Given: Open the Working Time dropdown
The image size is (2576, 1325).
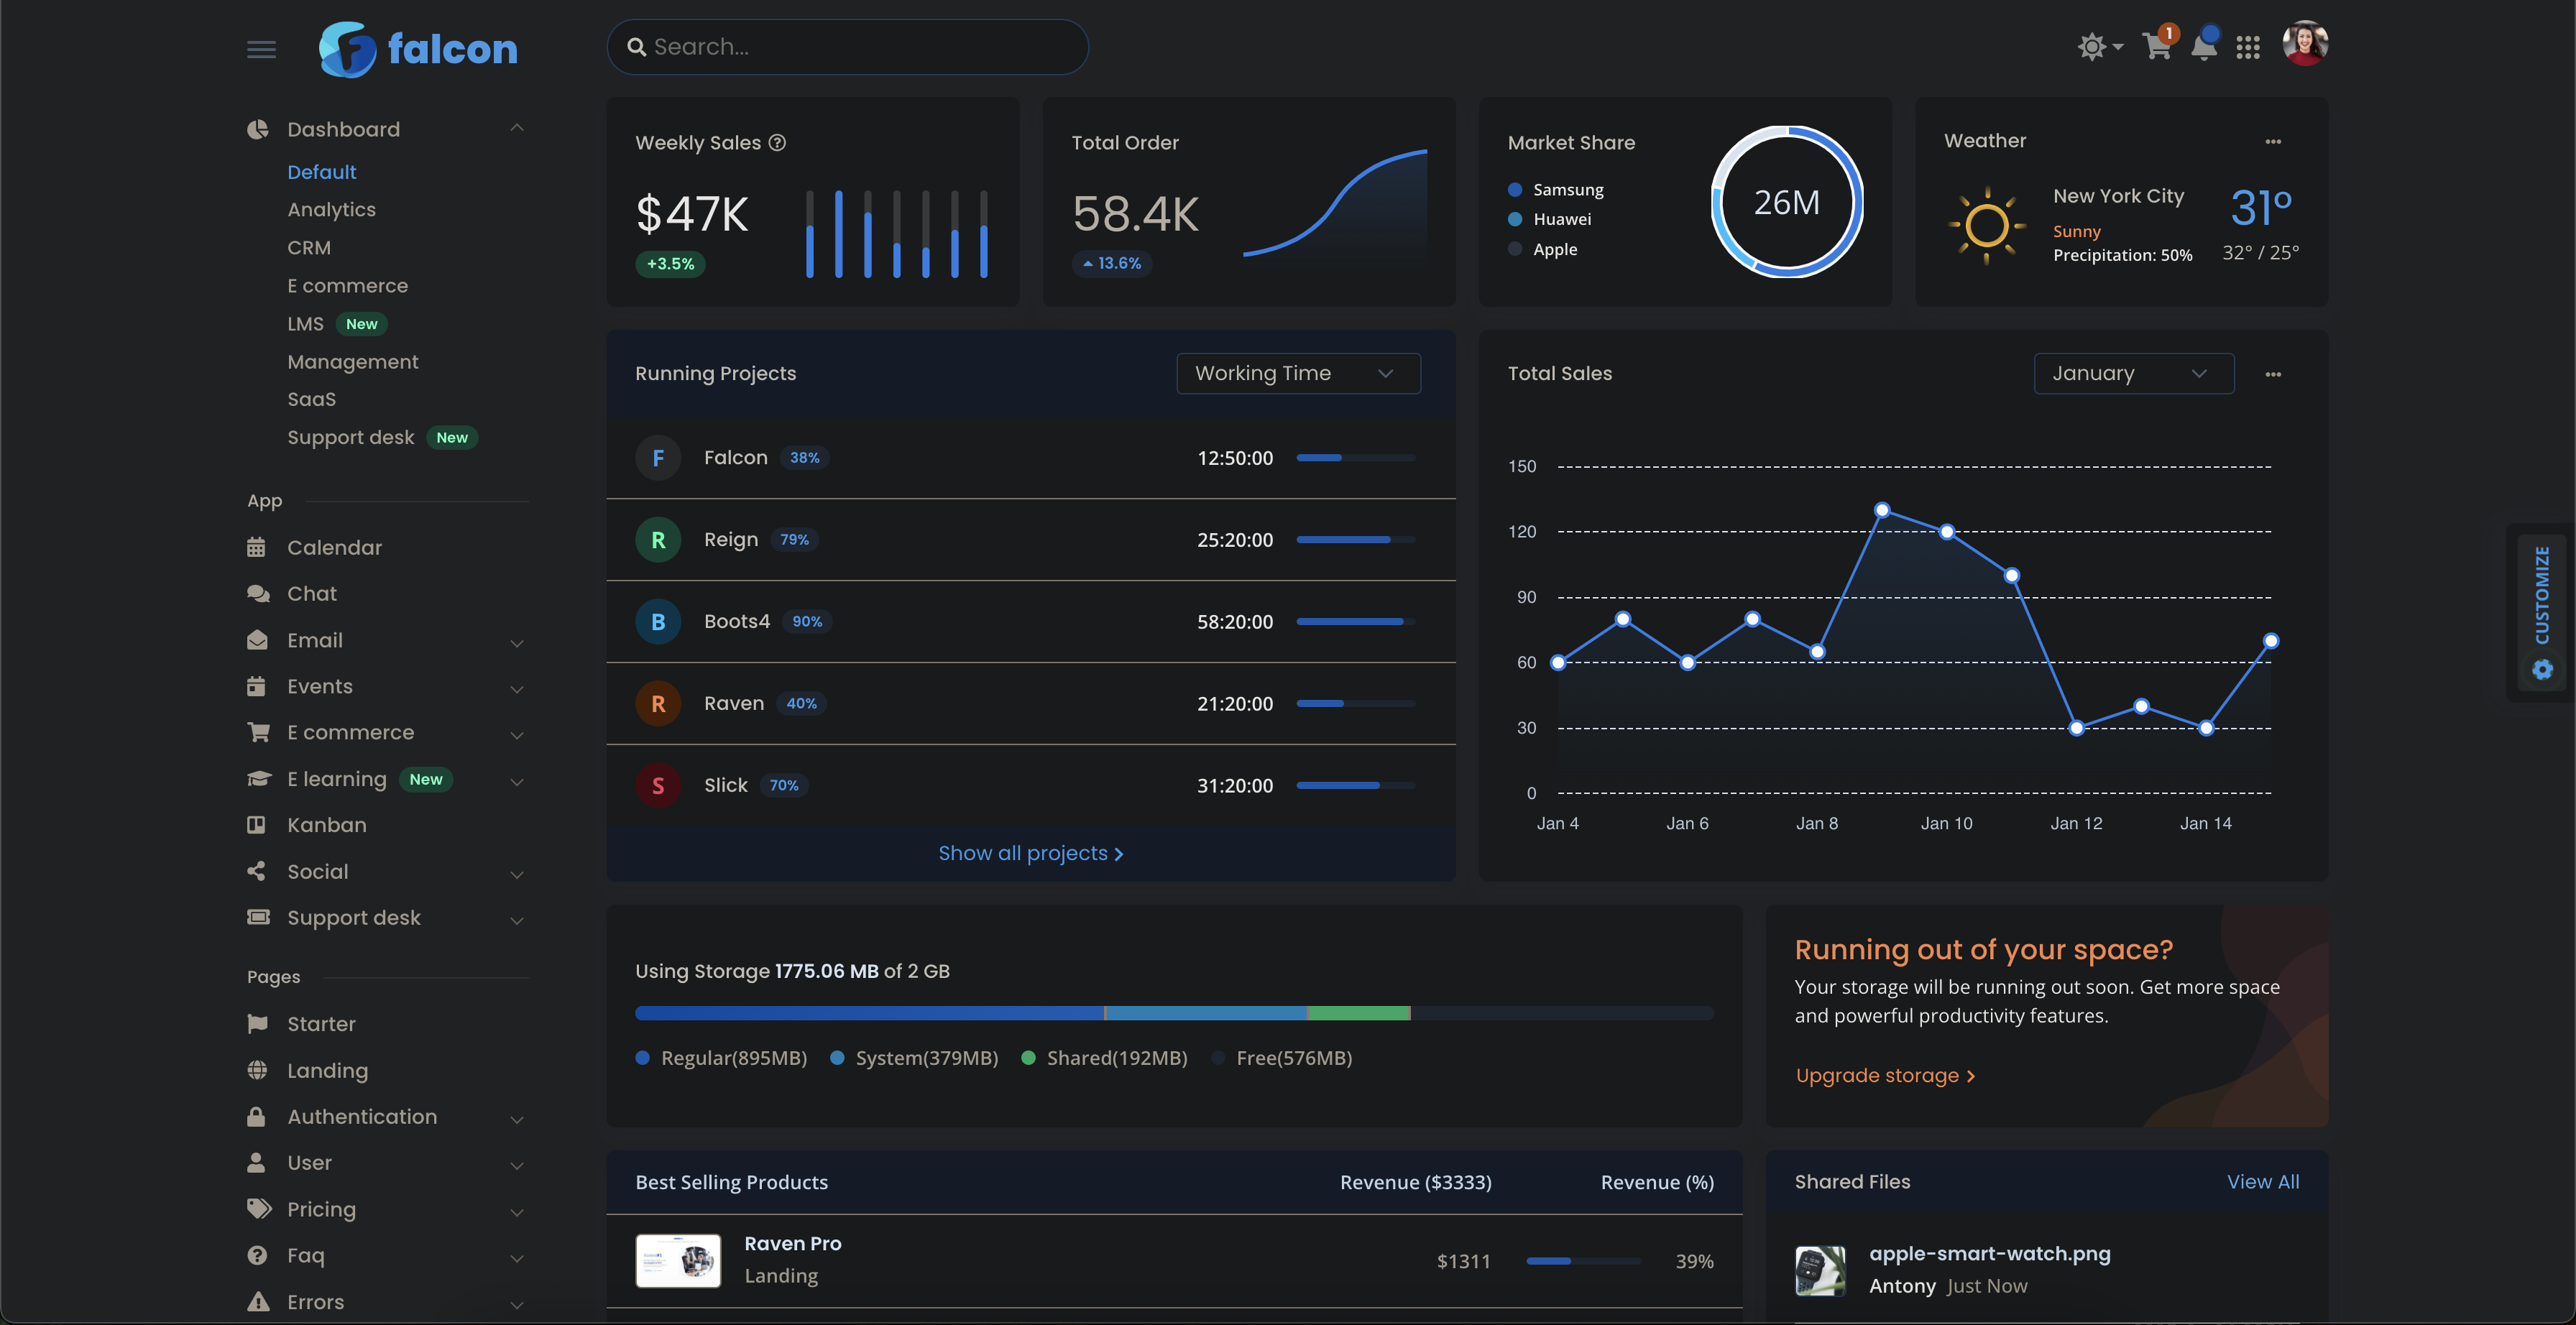Looking at the screenshot, I should [x=1298, y=373].
